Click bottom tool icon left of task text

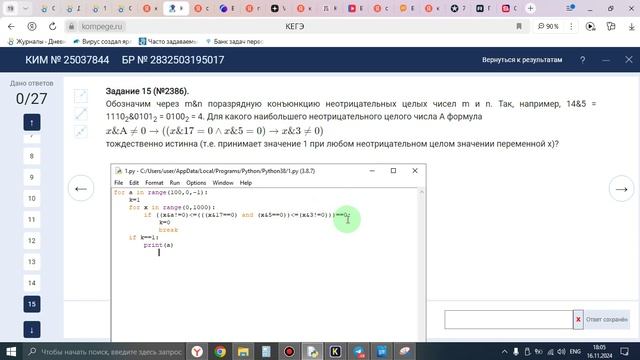[81, 132]
